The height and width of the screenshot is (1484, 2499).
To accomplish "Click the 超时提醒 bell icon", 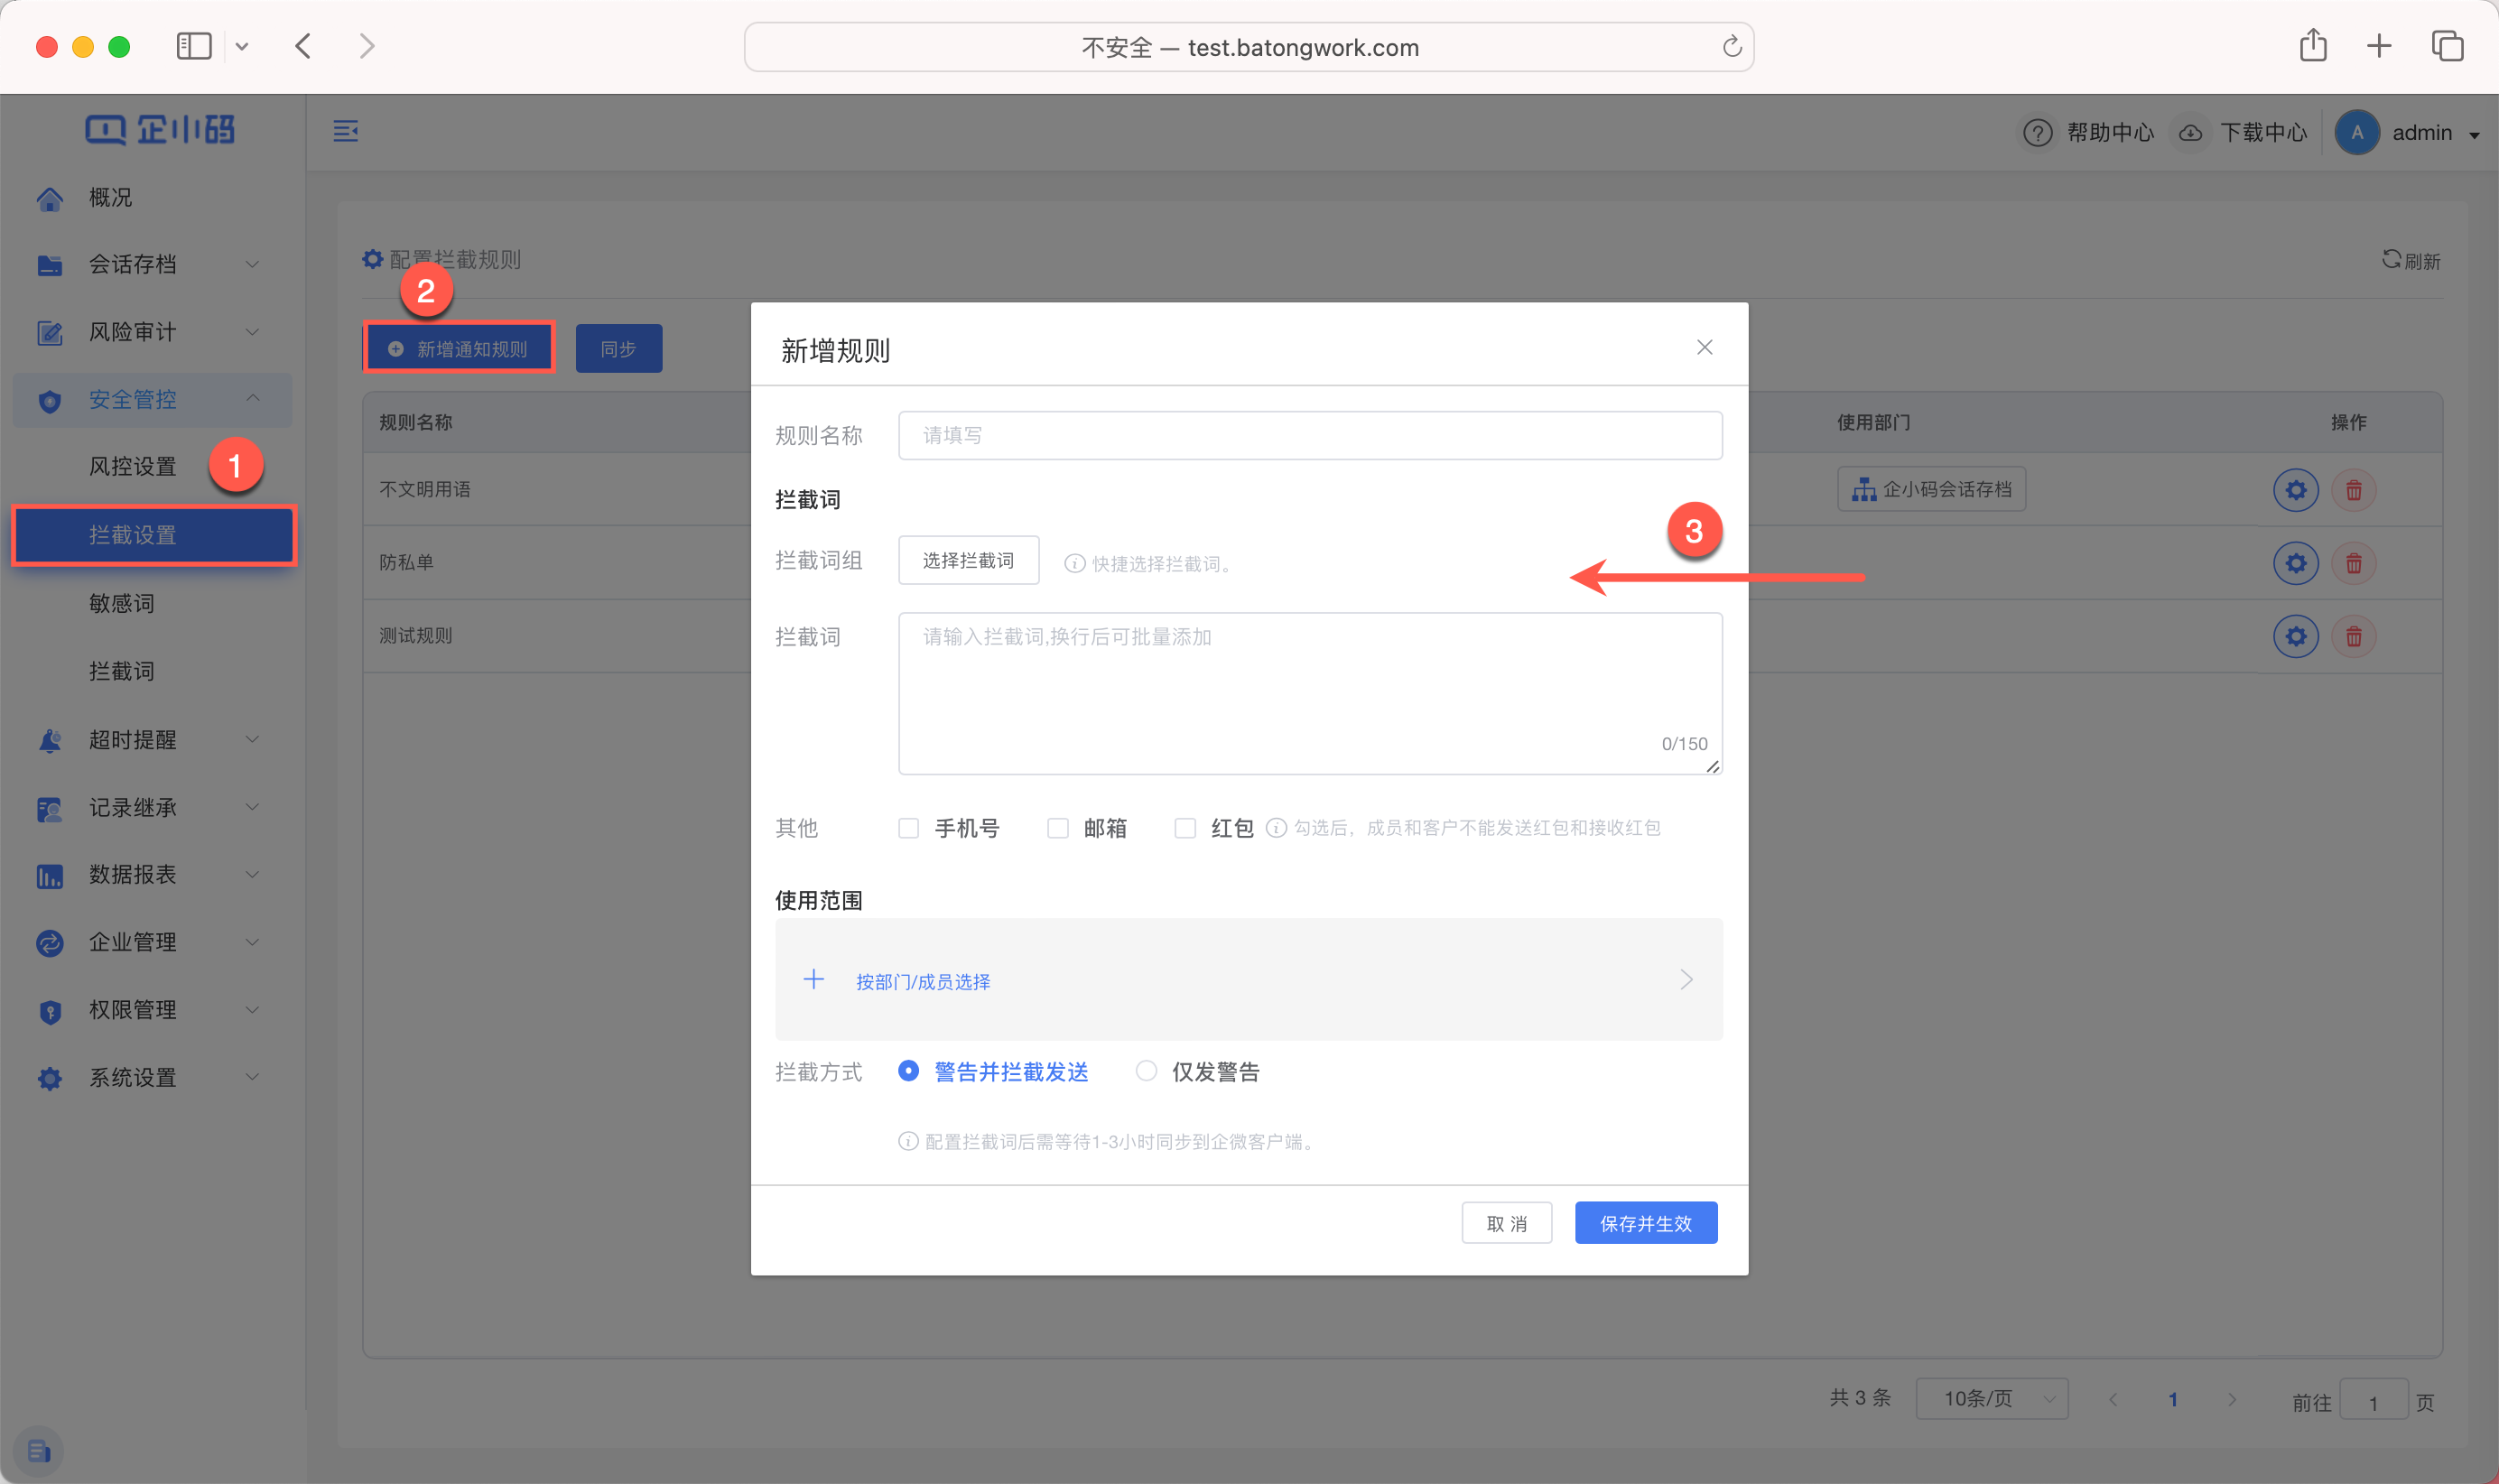I will (x=49, y=740).
